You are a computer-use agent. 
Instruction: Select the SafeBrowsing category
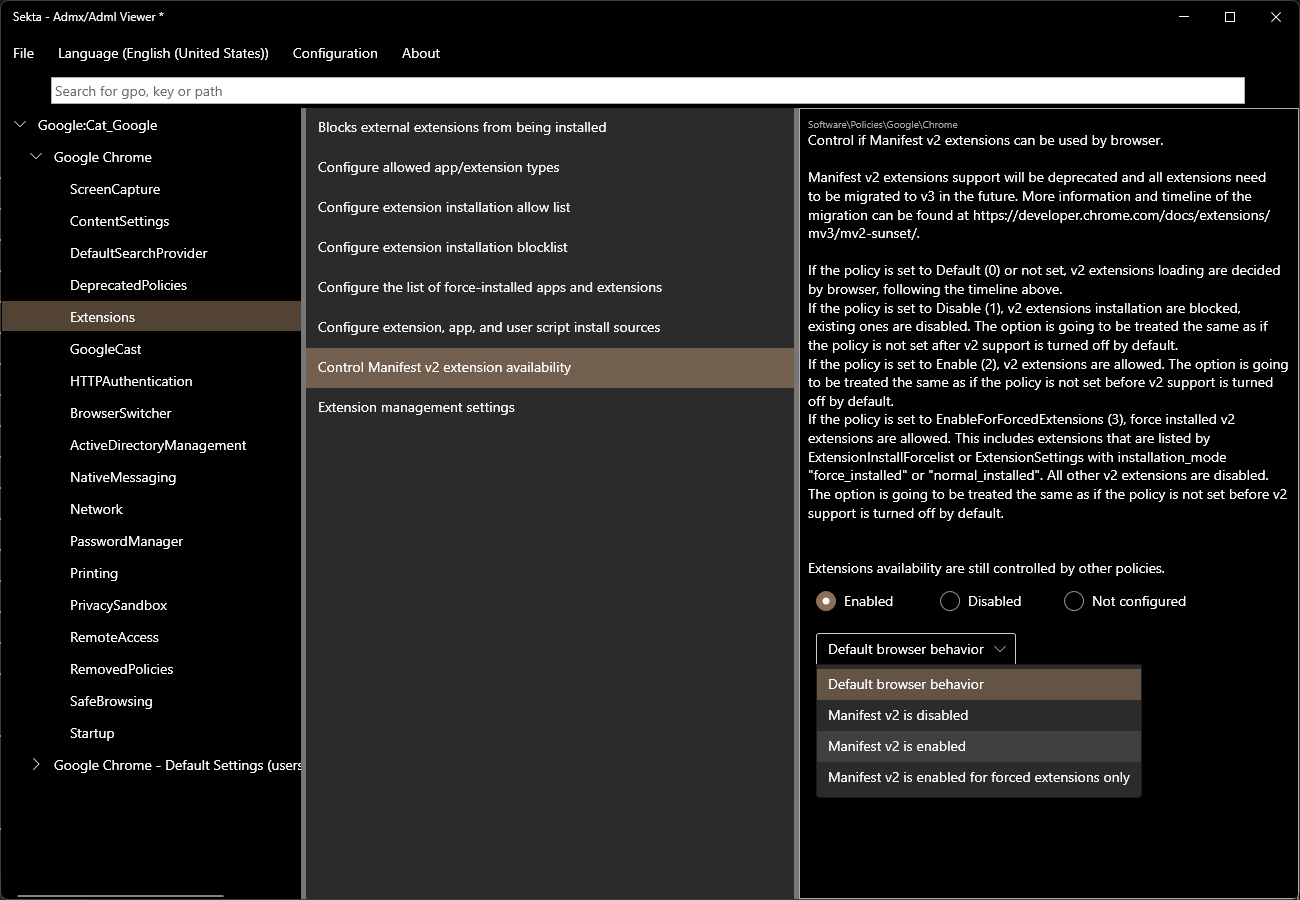(x=152, y=701)
